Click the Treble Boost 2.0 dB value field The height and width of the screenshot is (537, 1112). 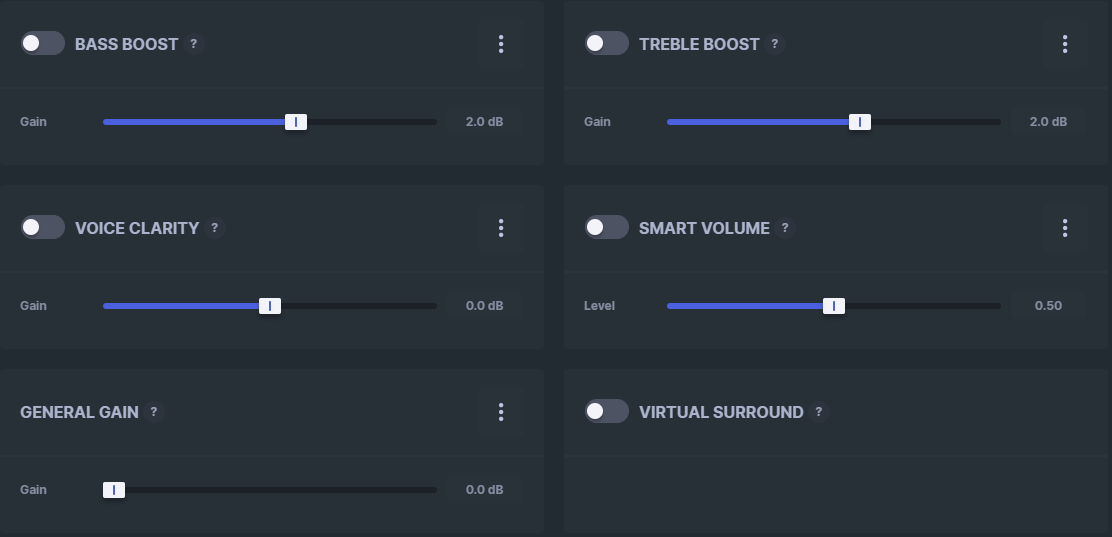pyautogui.click(x=1048, y=122)
